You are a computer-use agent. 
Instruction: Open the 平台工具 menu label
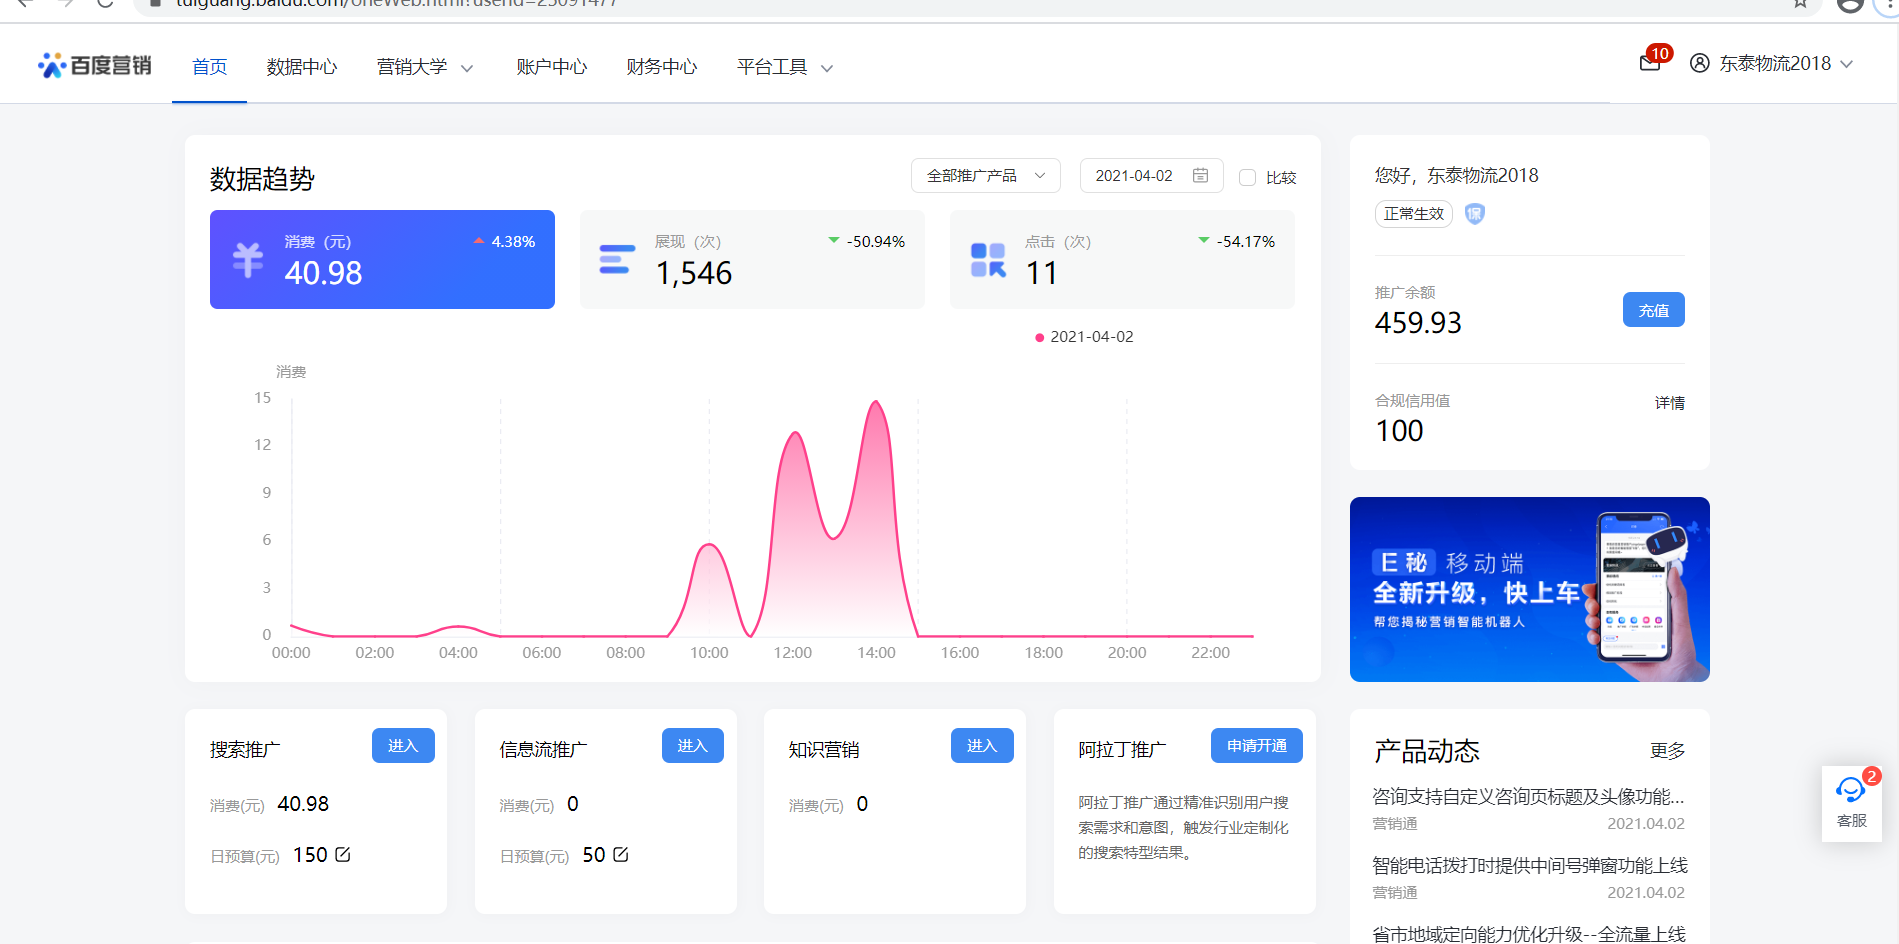(772, 67)
